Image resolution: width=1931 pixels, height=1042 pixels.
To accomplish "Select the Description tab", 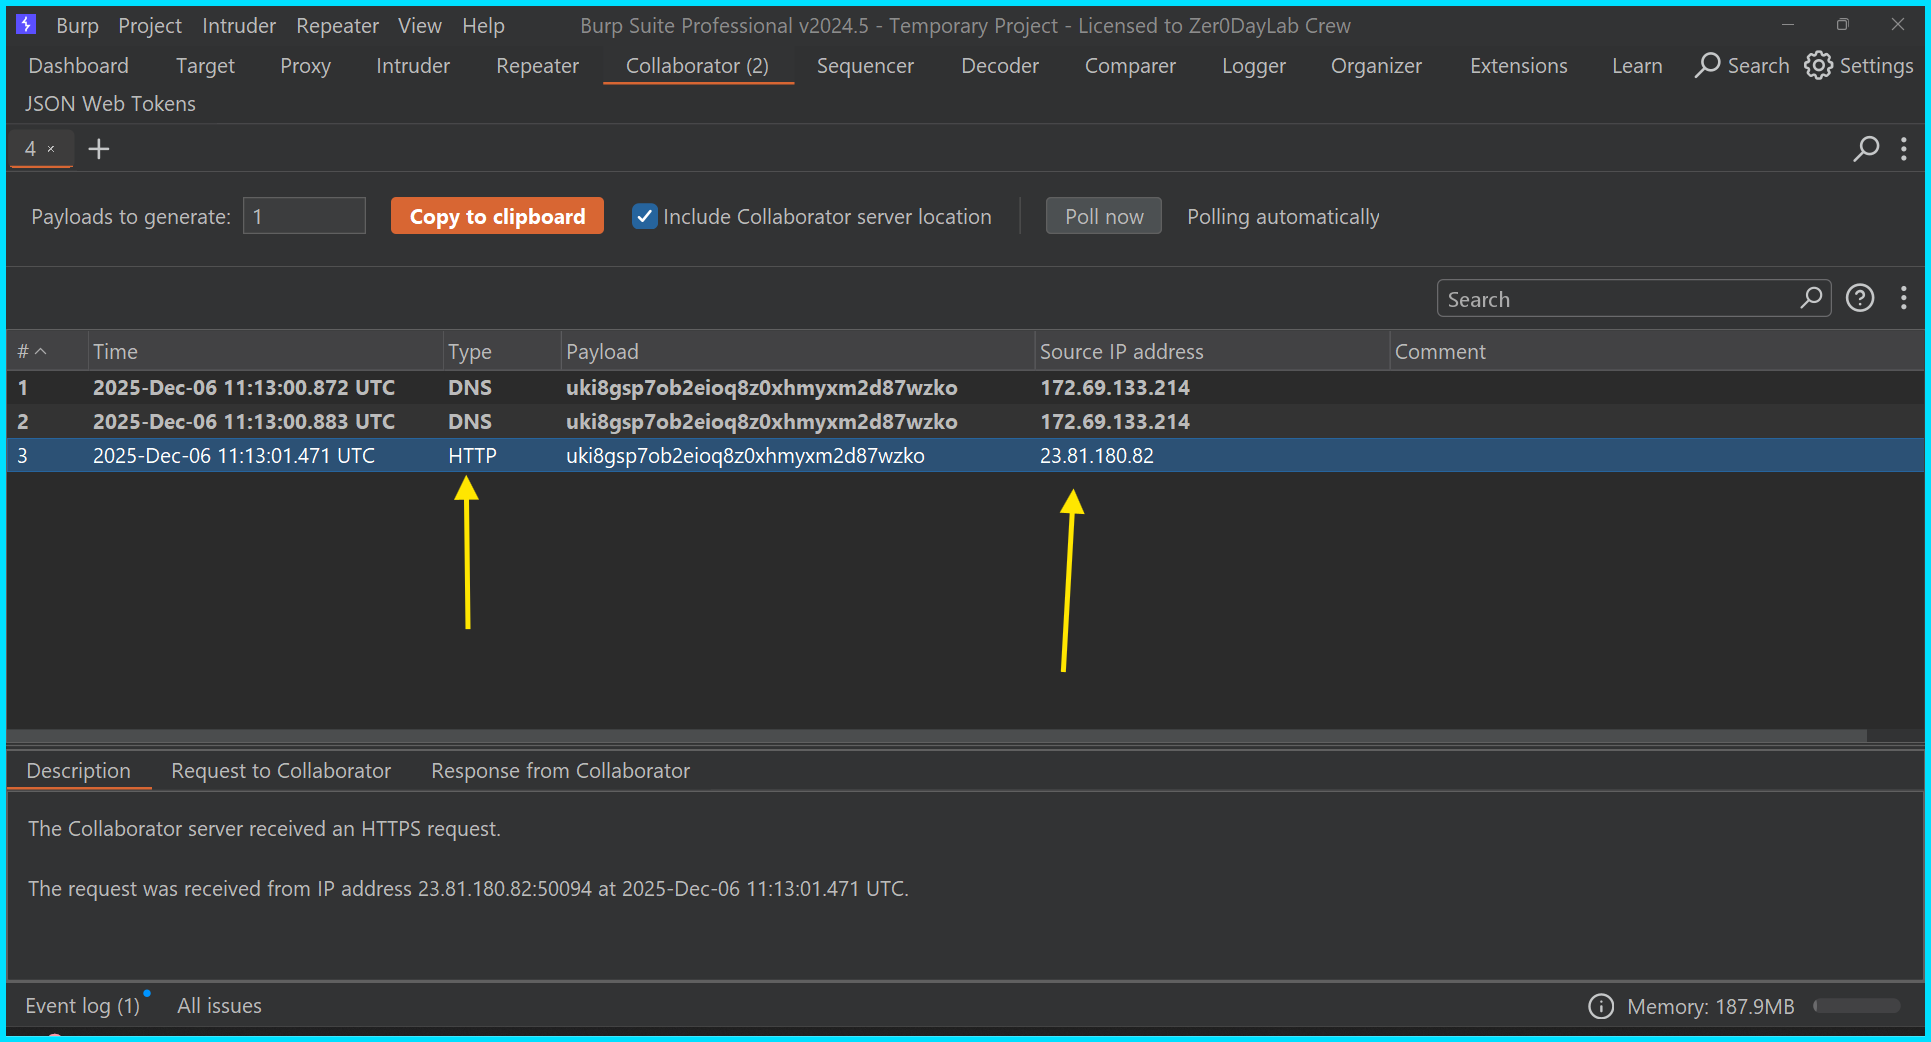I will click(78, 771).
